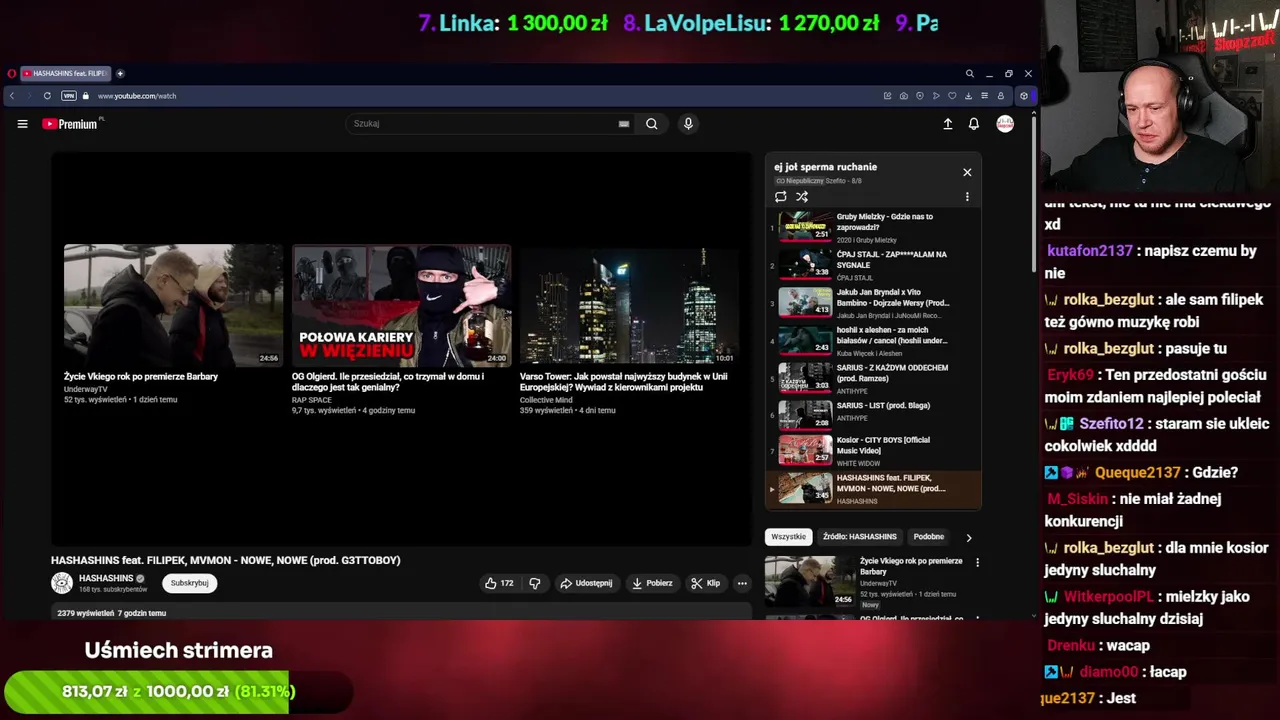Open the YouTube notifications bell

point(974,124)
